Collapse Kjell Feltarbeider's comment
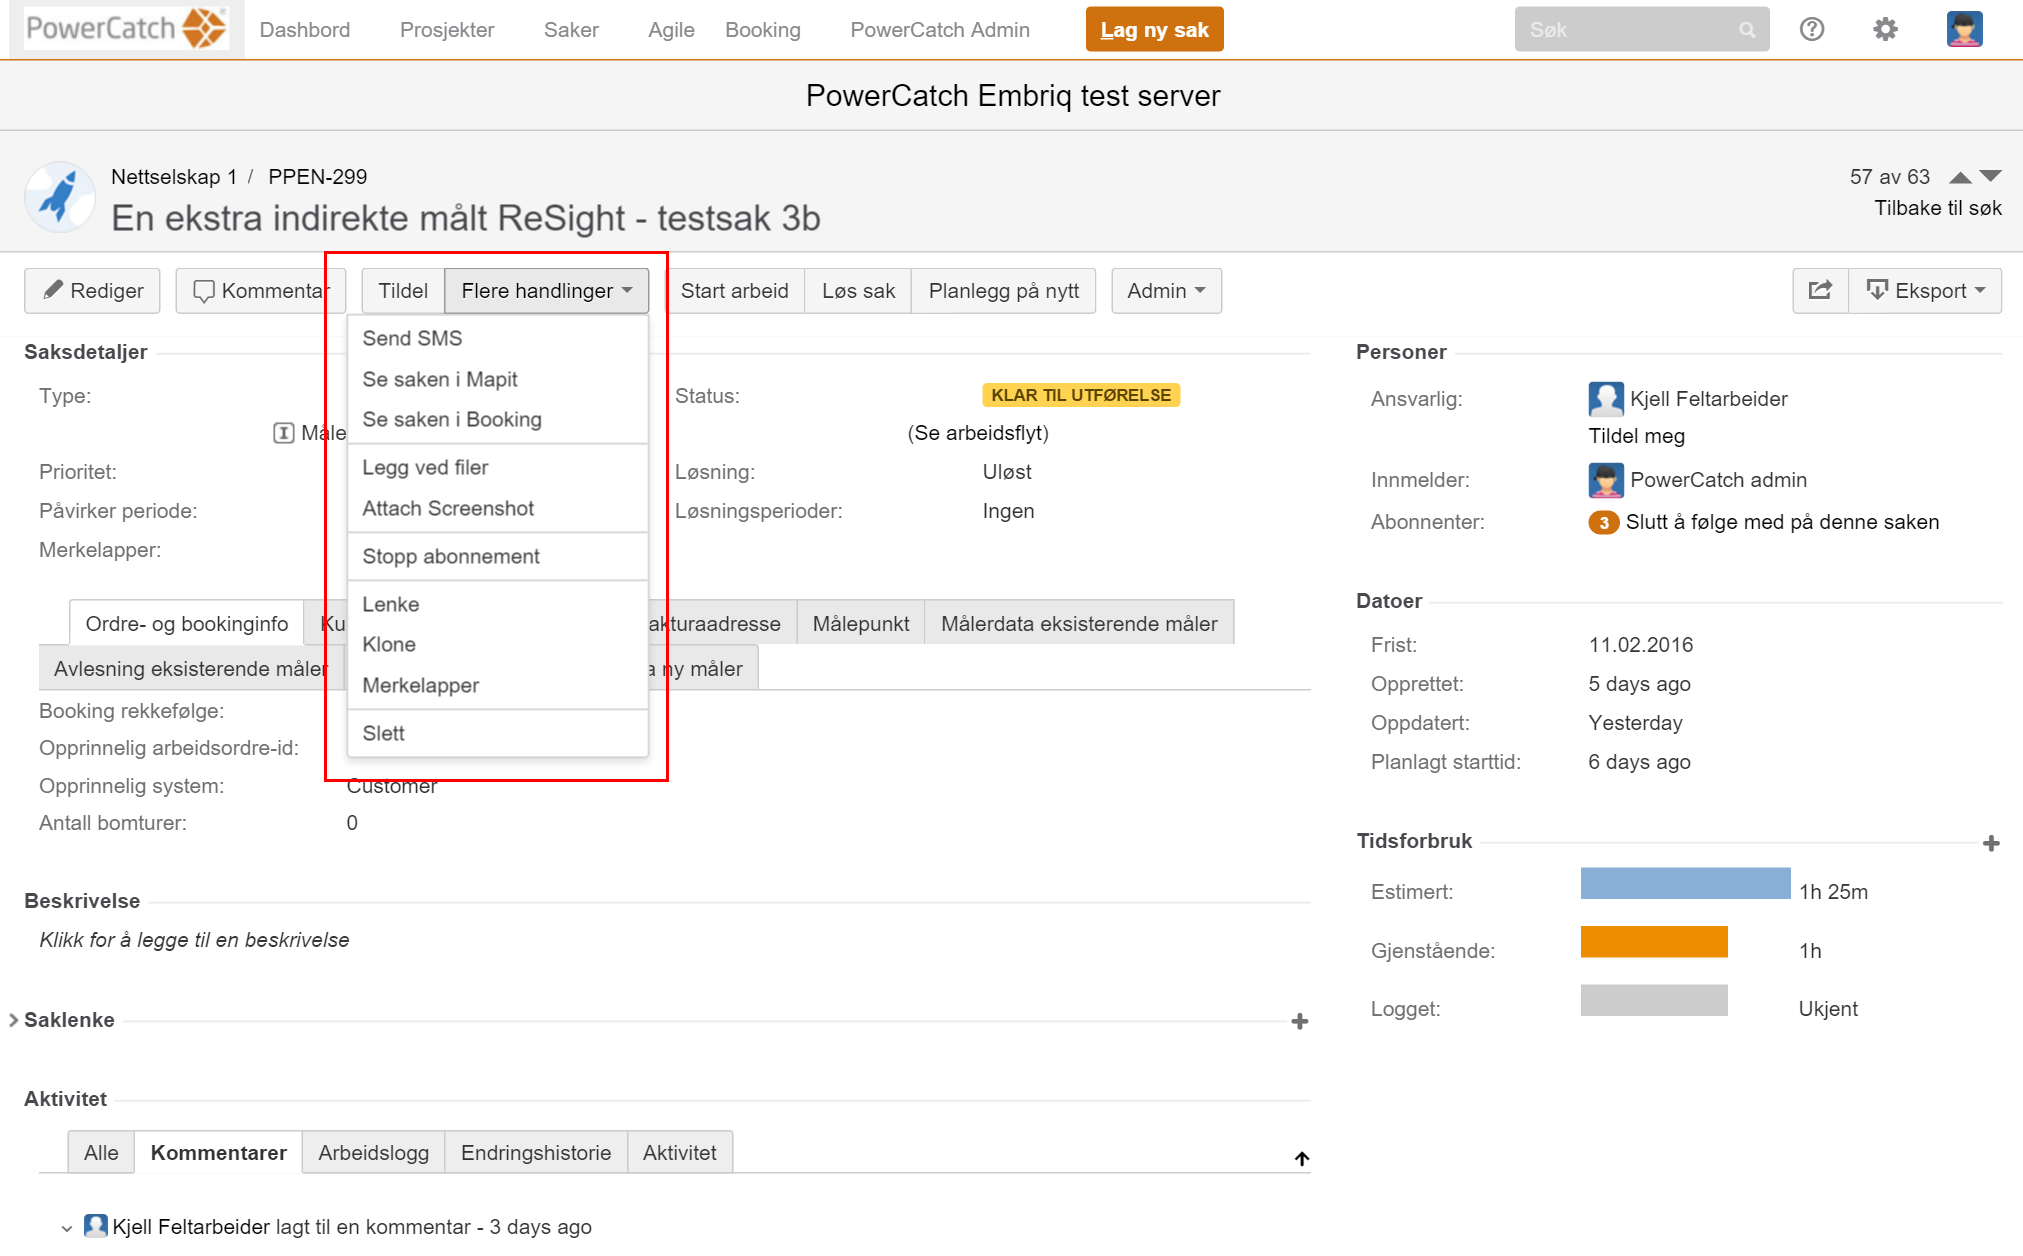2023x1256 pixels. pos(66,1228)
